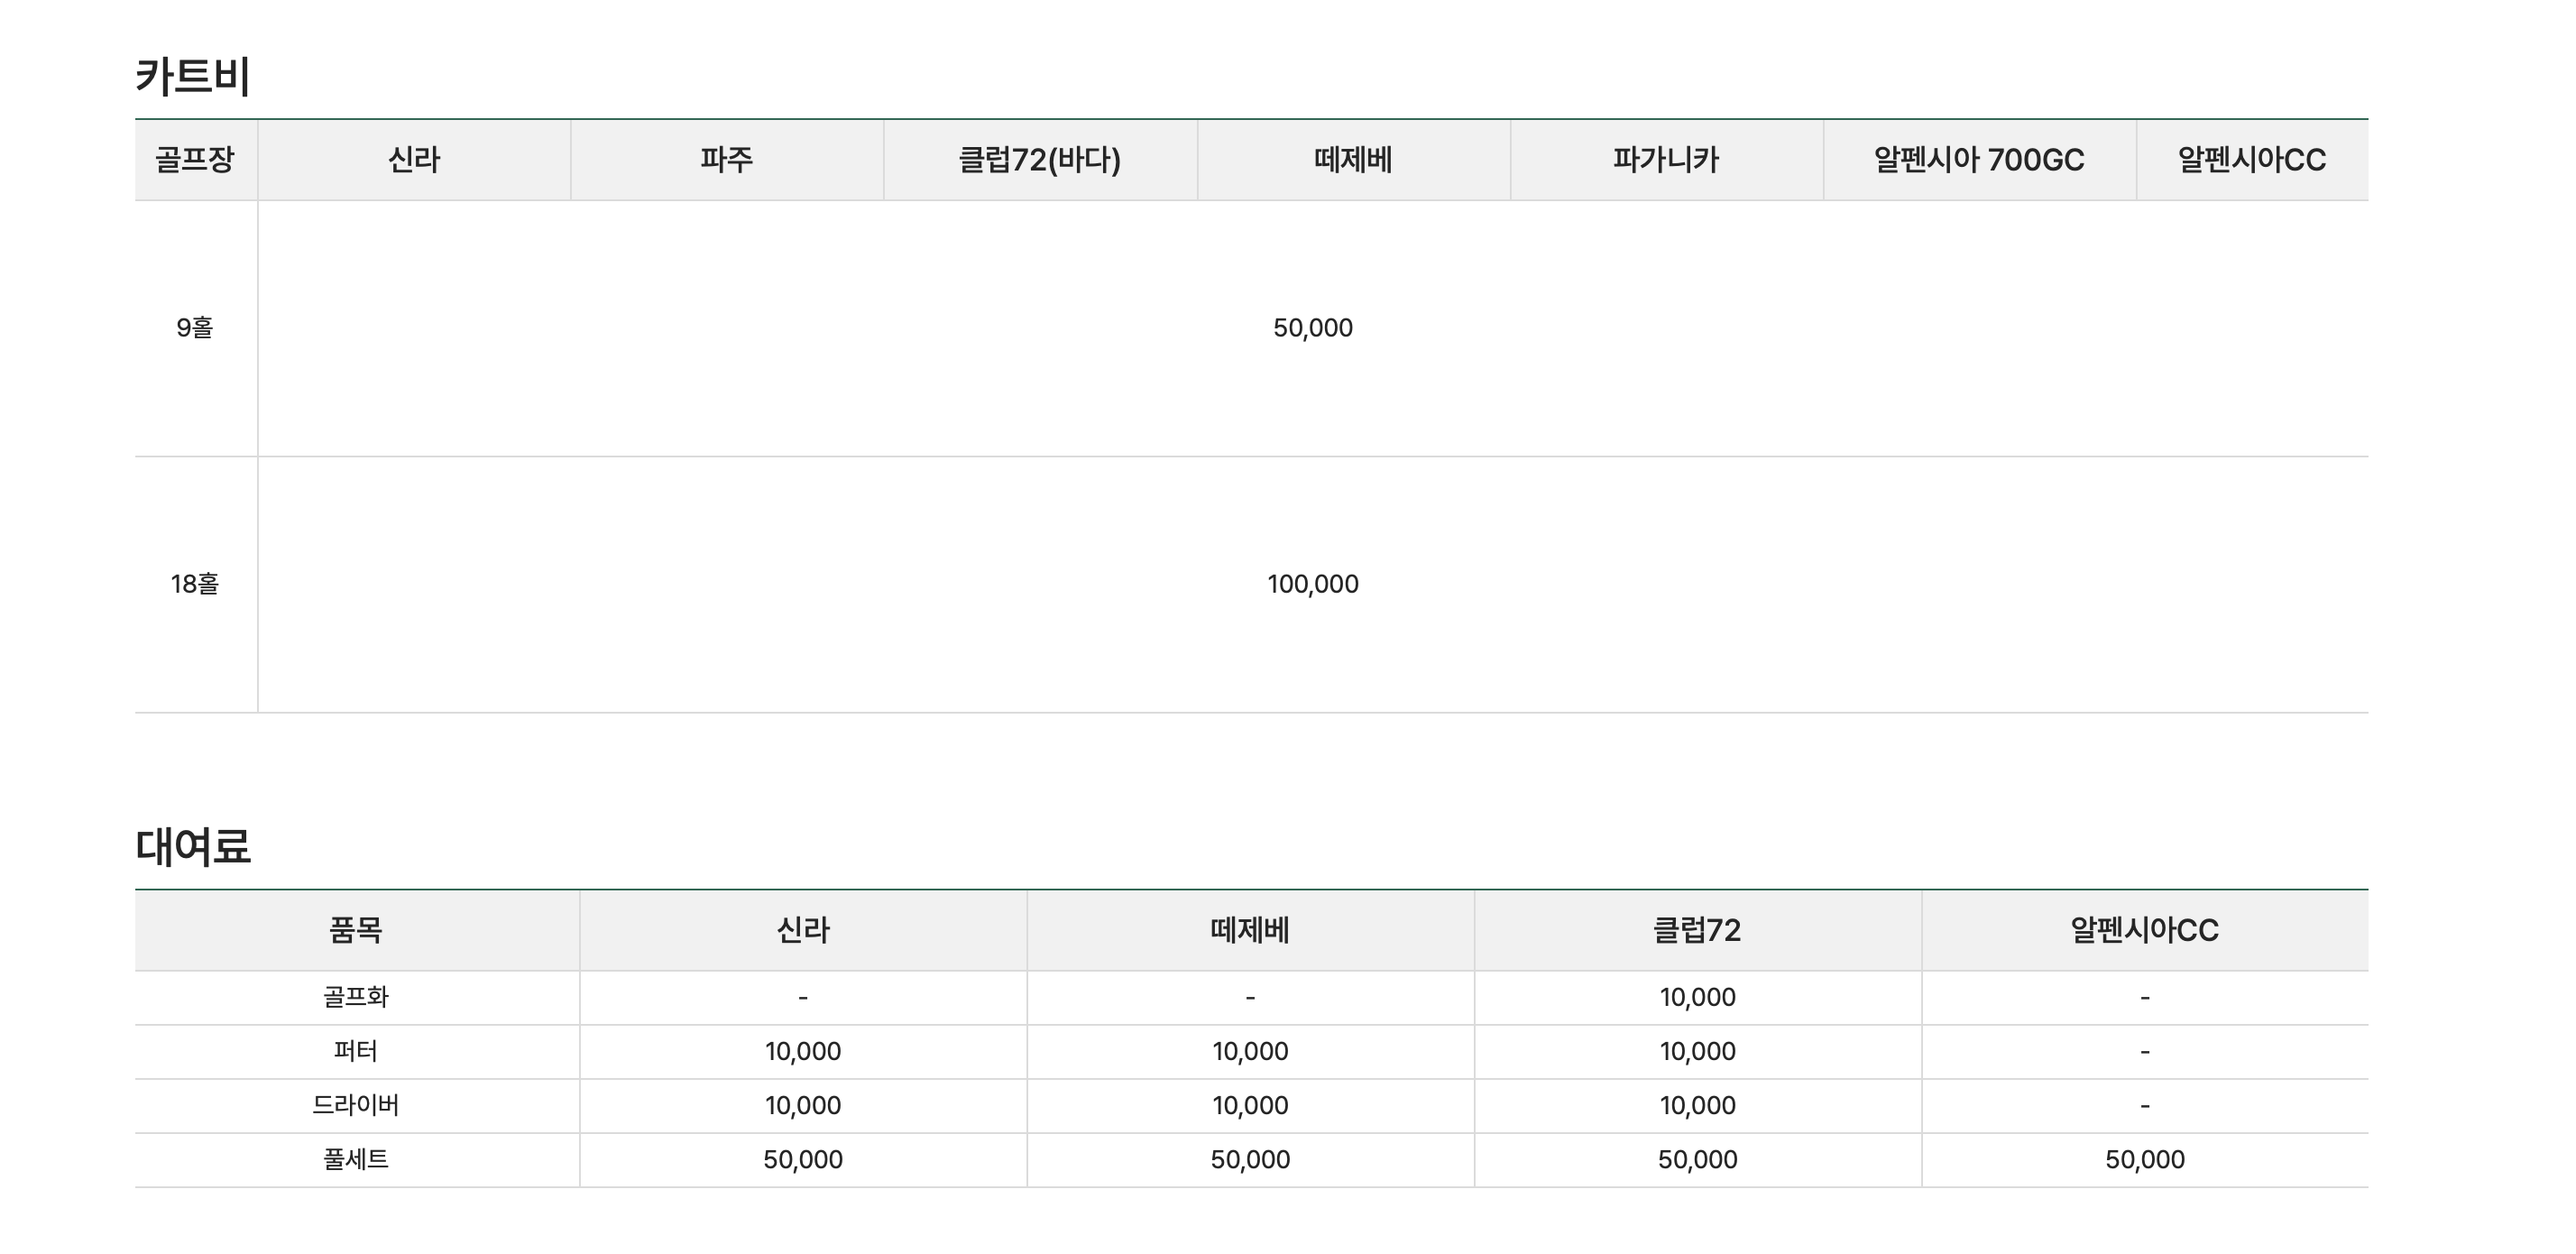Click the 알펜시아 700GC column header
The image size is (2576, 1254).
(1979, 160)
